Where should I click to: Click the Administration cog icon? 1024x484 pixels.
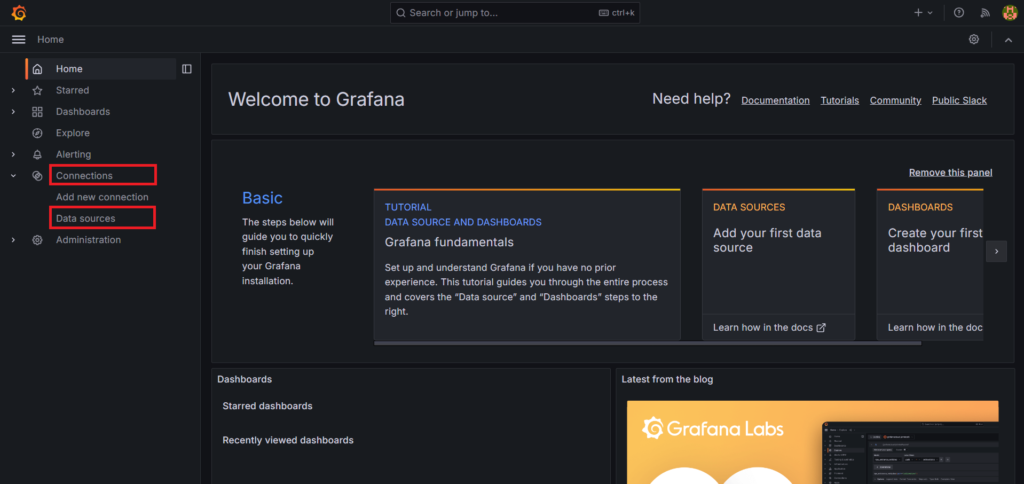(x=37, y=240)
